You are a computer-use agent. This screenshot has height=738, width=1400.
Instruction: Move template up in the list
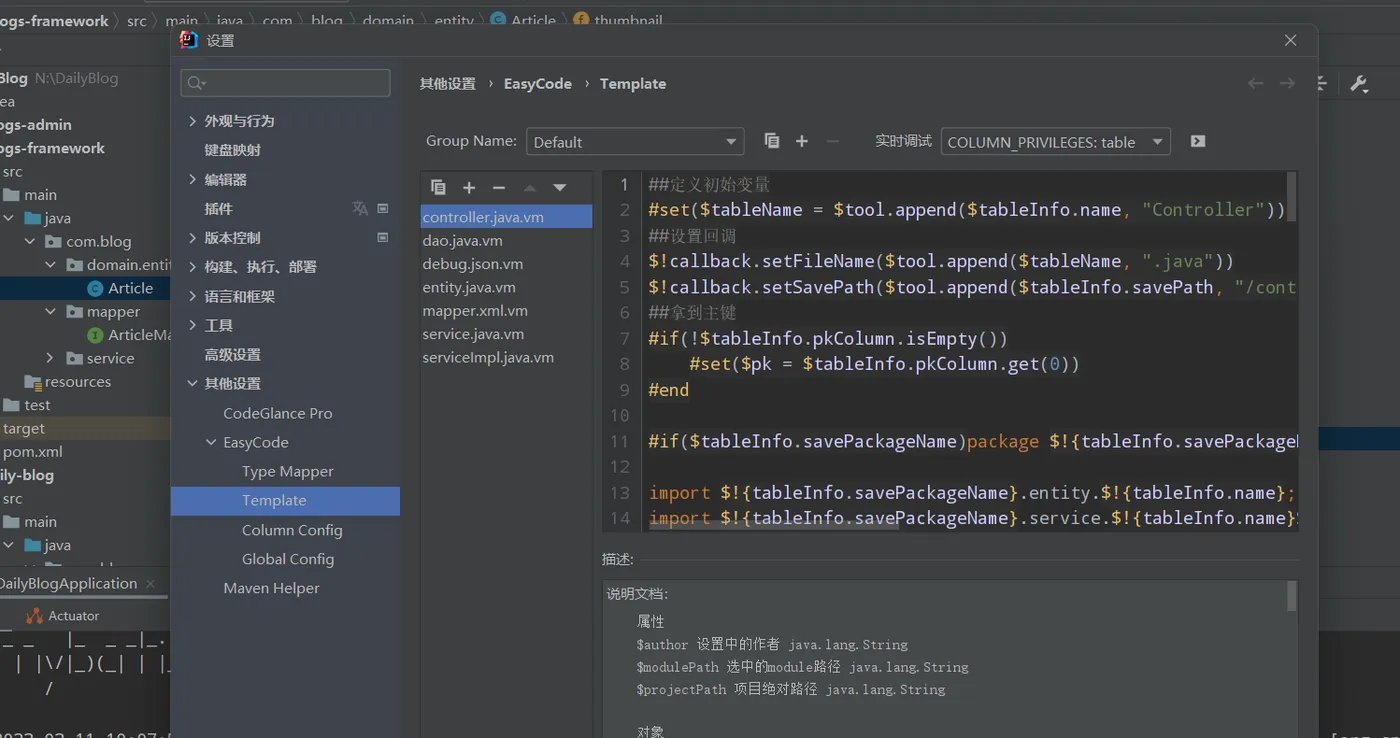[x=530, y=187]
